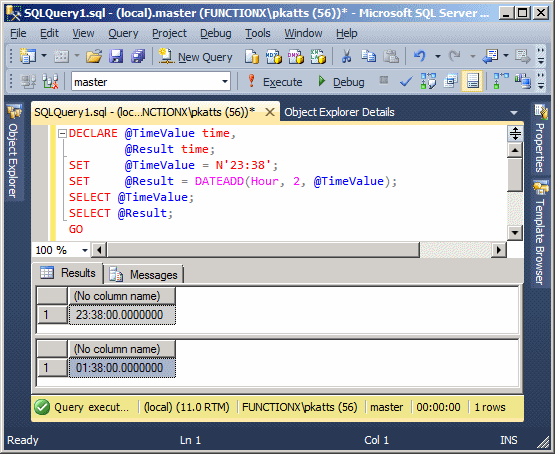Image resolution: width=555 pixels, height=454 pixels.
Task: Switch to the Messages tab
Action: (x=144, y=275)
